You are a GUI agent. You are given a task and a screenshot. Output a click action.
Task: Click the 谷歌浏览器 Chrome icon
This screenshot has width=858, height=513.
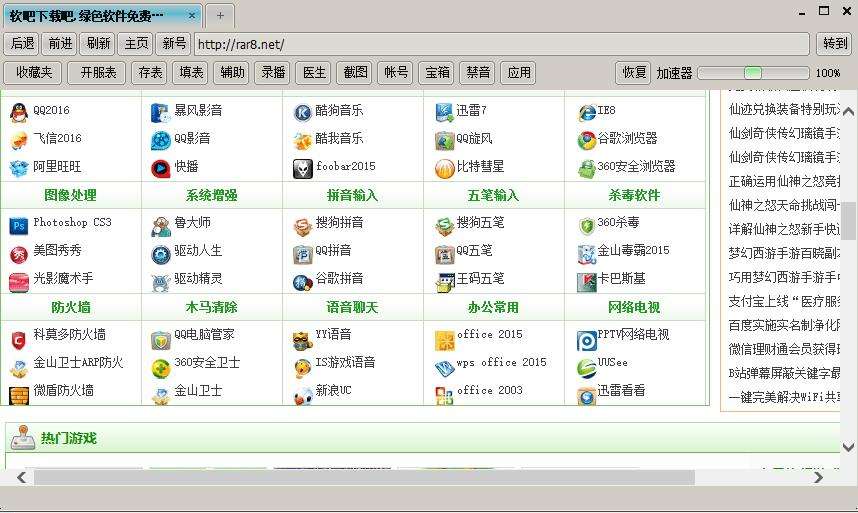[x=587, y=141]
